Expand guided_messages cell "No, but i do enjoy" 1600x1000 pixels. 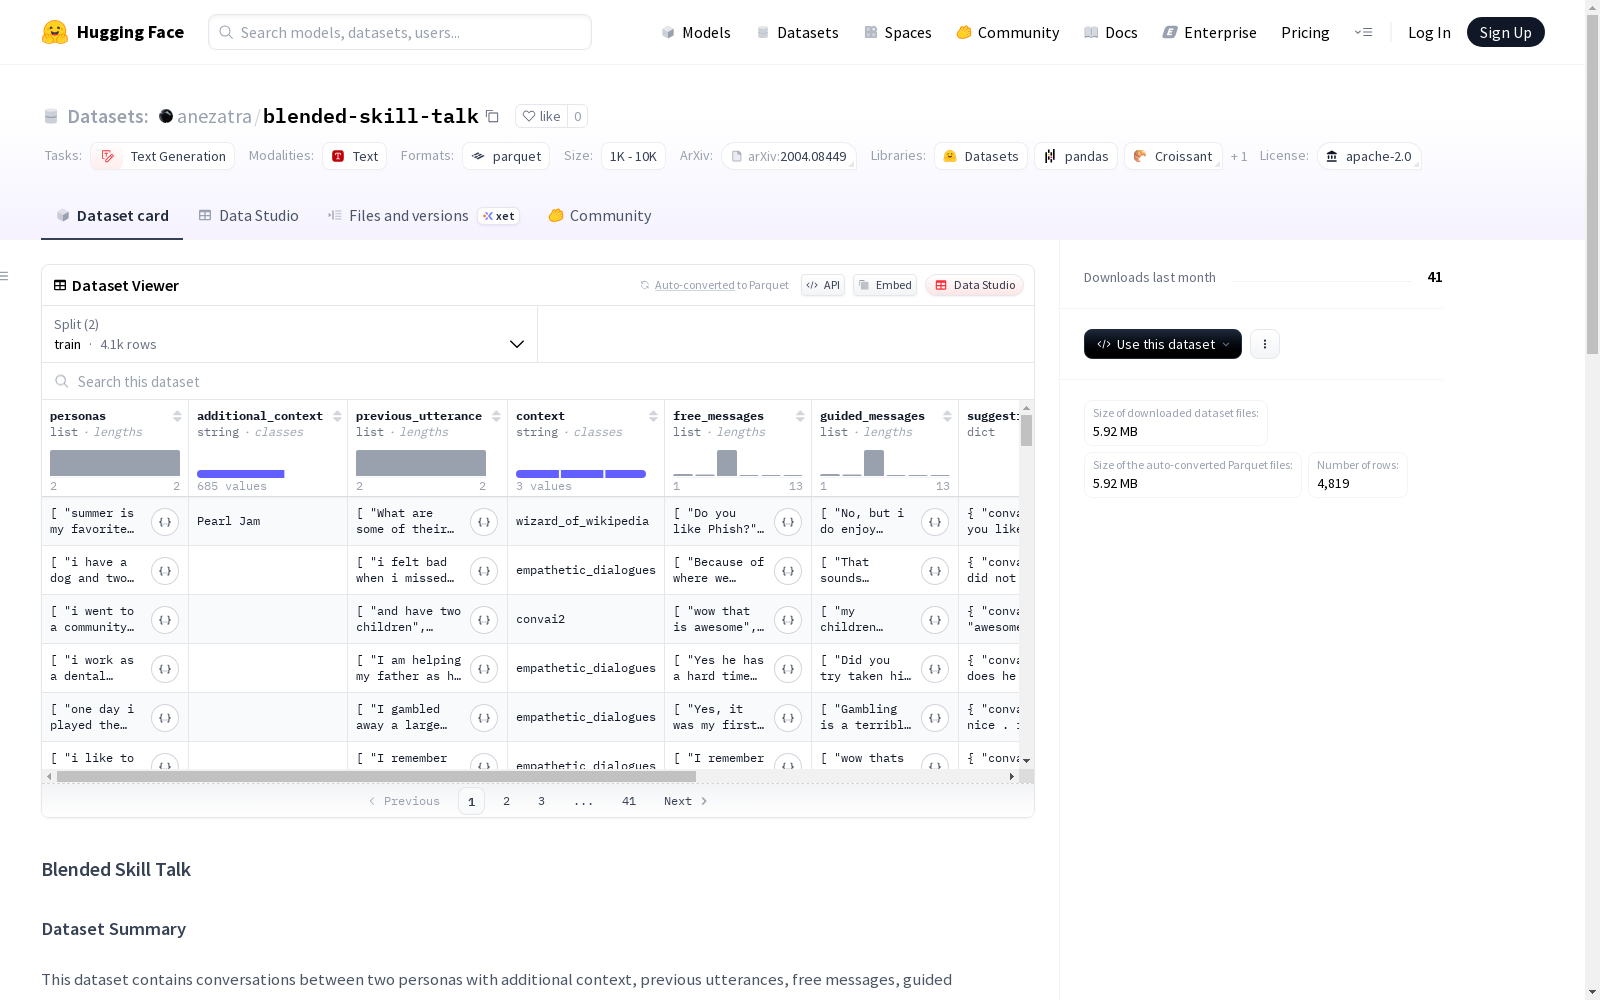coord(935,522)
